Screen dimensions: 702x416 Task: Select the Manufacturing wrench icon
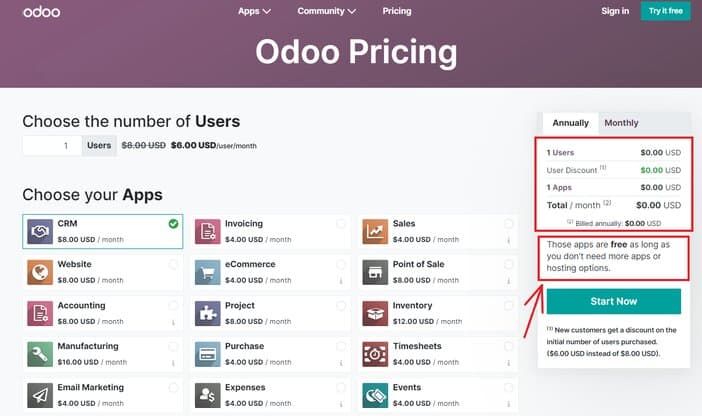point(40,354)
